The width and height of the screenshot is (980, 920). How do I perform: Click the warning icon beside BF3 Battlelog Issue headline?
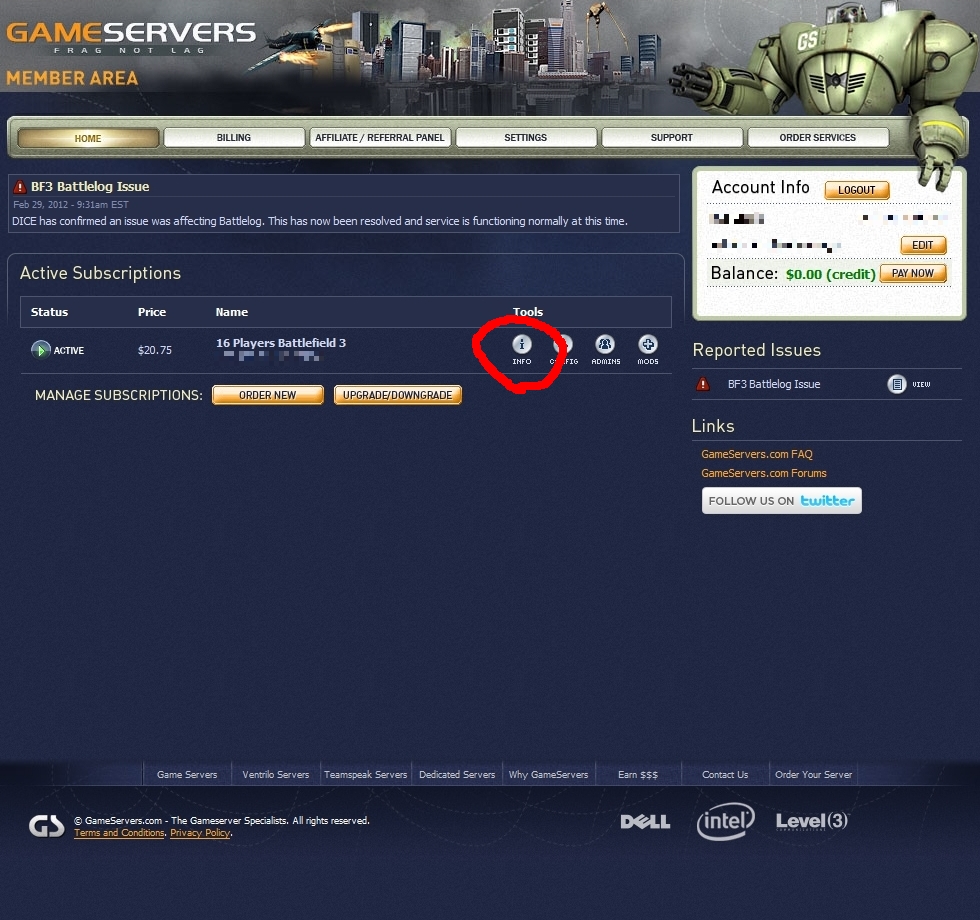point(20,186)
